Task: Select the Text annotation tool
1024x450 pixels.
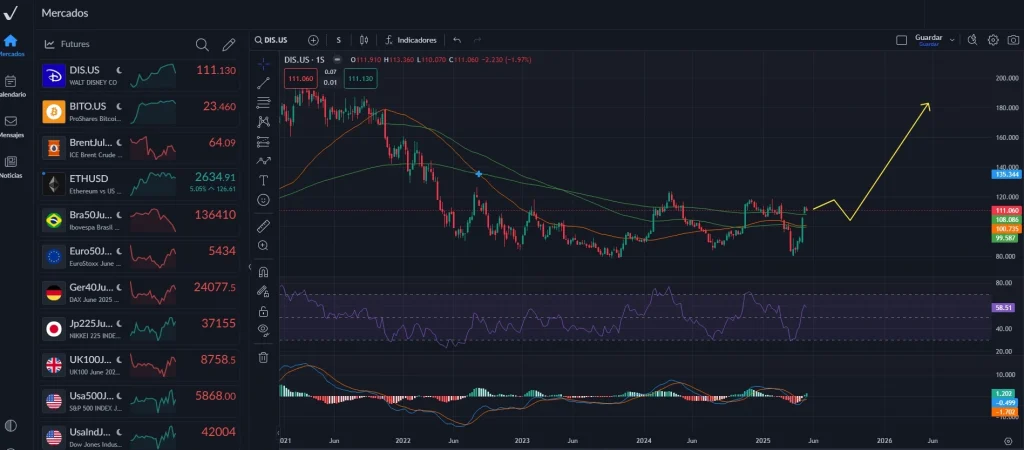Action: (x=263, y=180)
